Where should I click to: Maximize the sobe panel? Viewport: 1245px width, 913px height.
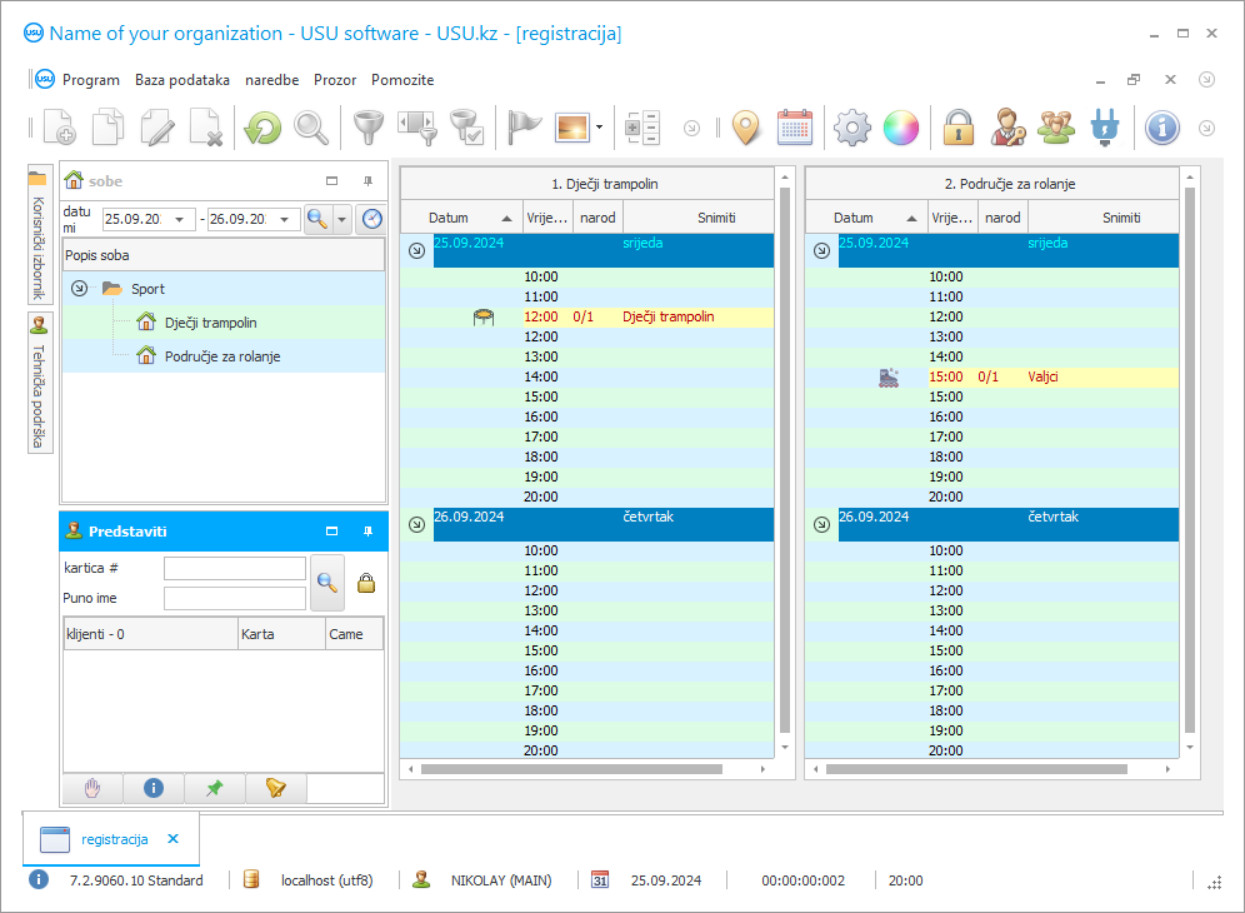pos(332,181)
